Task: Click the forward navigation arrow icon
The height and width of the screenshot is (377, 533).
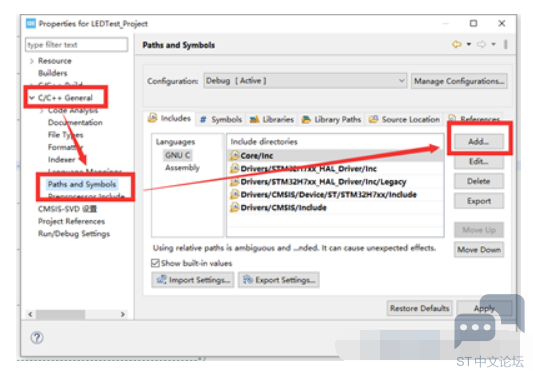Action: (x=481, y=44)
